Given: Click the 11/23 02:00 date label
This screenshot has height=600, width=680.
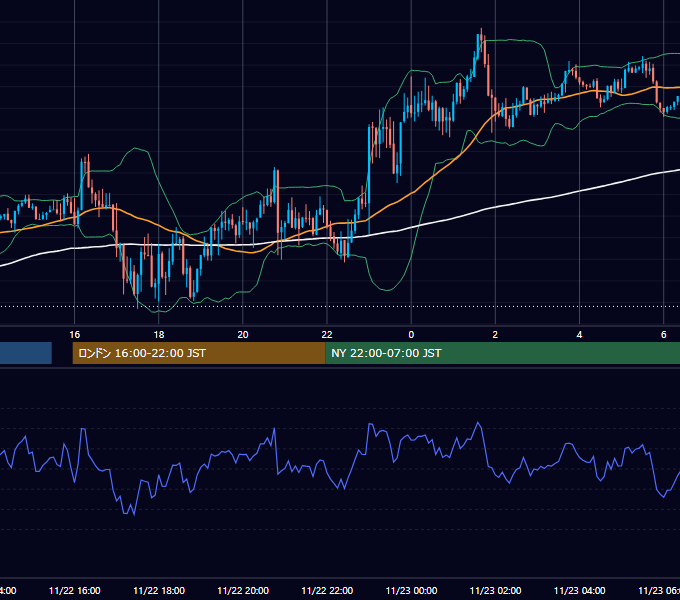Looking at the screenshot, I should [x=495, y=590].
